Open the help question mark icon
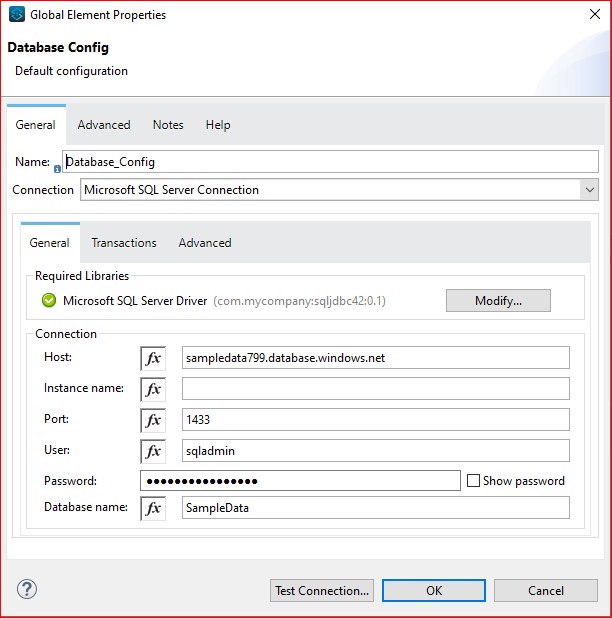The width and height of the screenshot is (612, 618). (27, 589)
